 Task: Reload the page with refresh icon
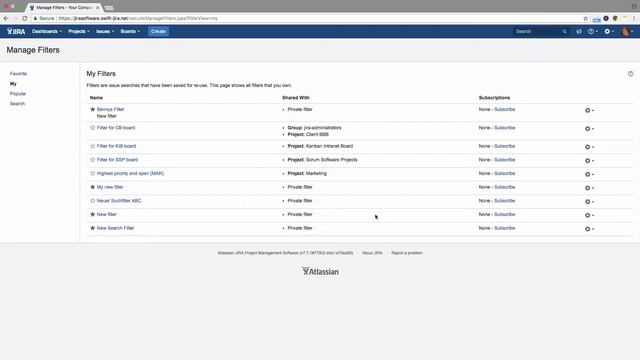24,18
